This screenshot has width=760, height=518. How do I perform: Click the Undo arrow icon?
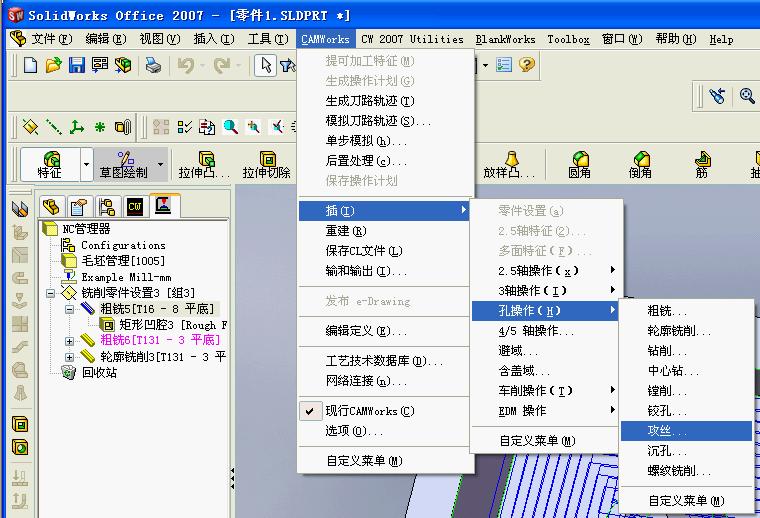[186, 65]
